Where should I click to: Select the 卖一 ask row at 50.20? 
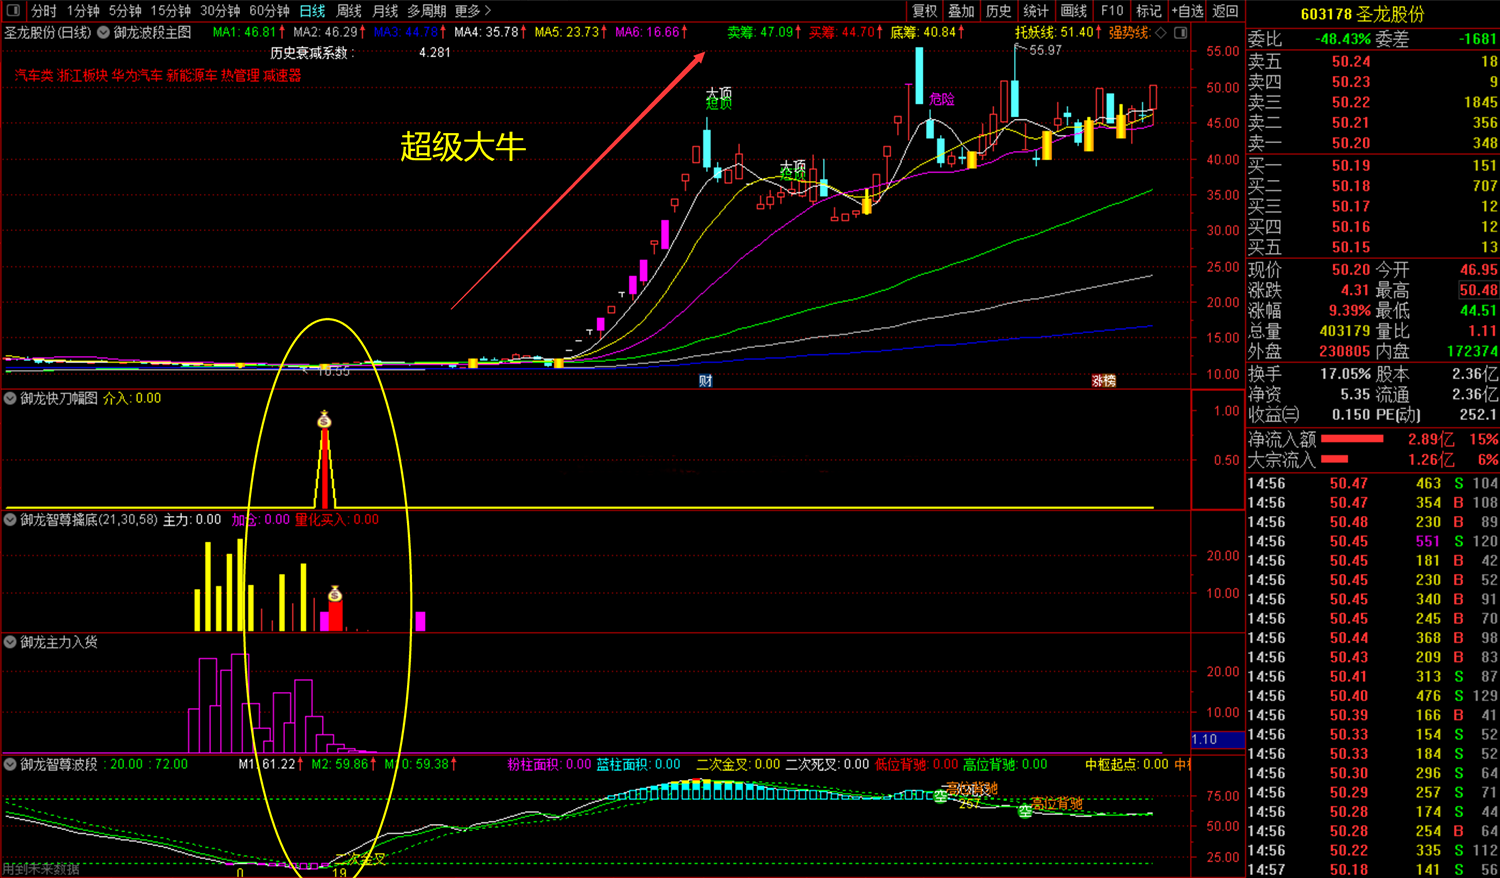[1372, 143]
